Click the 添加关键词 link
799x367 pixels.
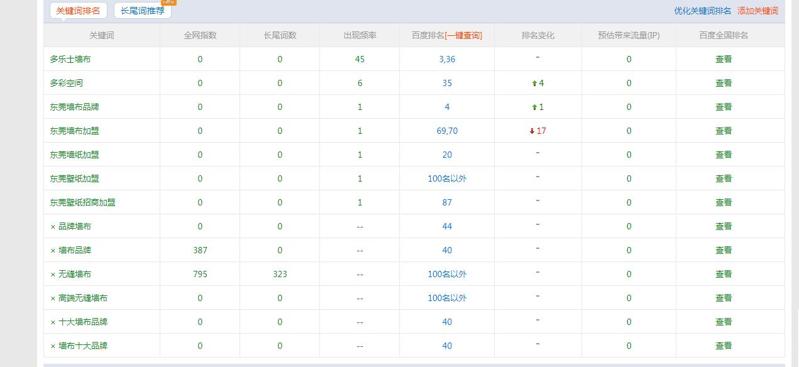(x=758, y=11)
